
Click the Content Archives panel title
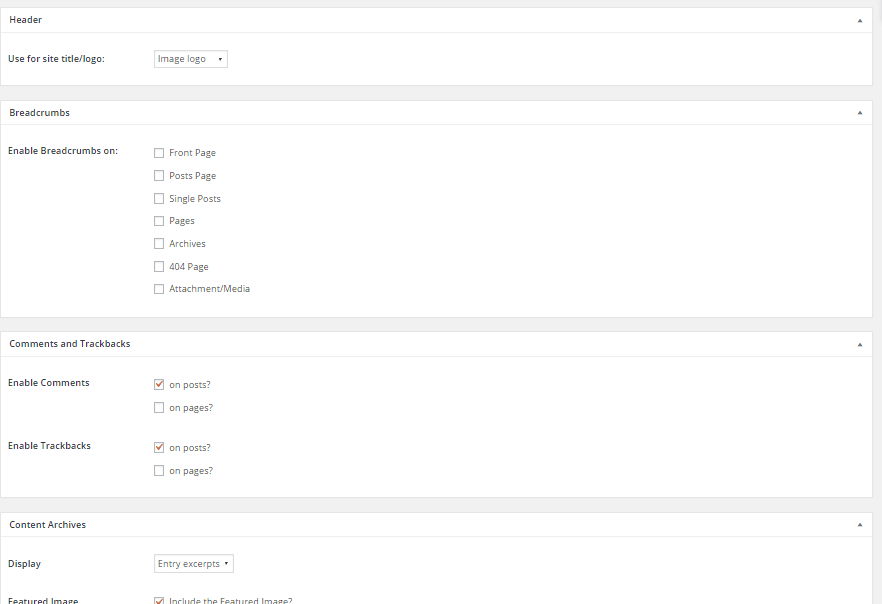click(47, 525)
